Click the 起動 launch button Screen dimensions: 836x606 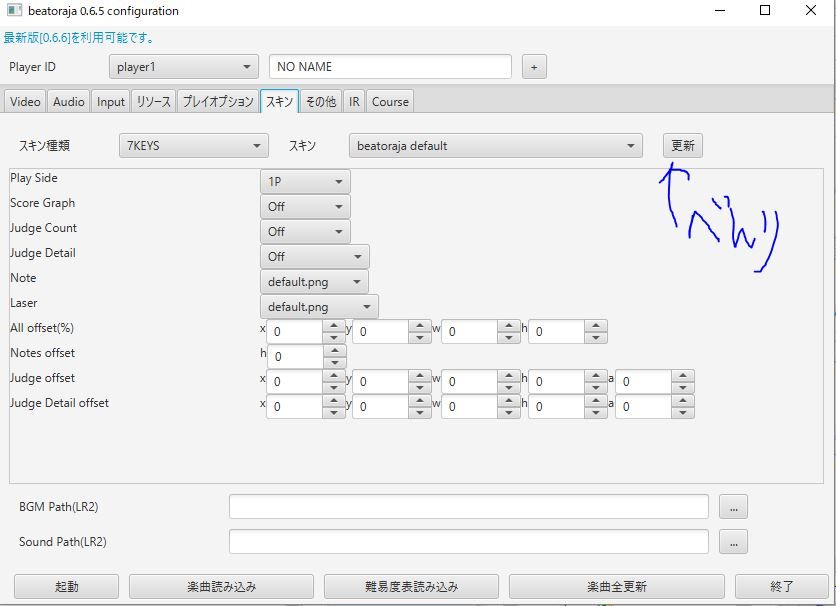click(67, 587)
